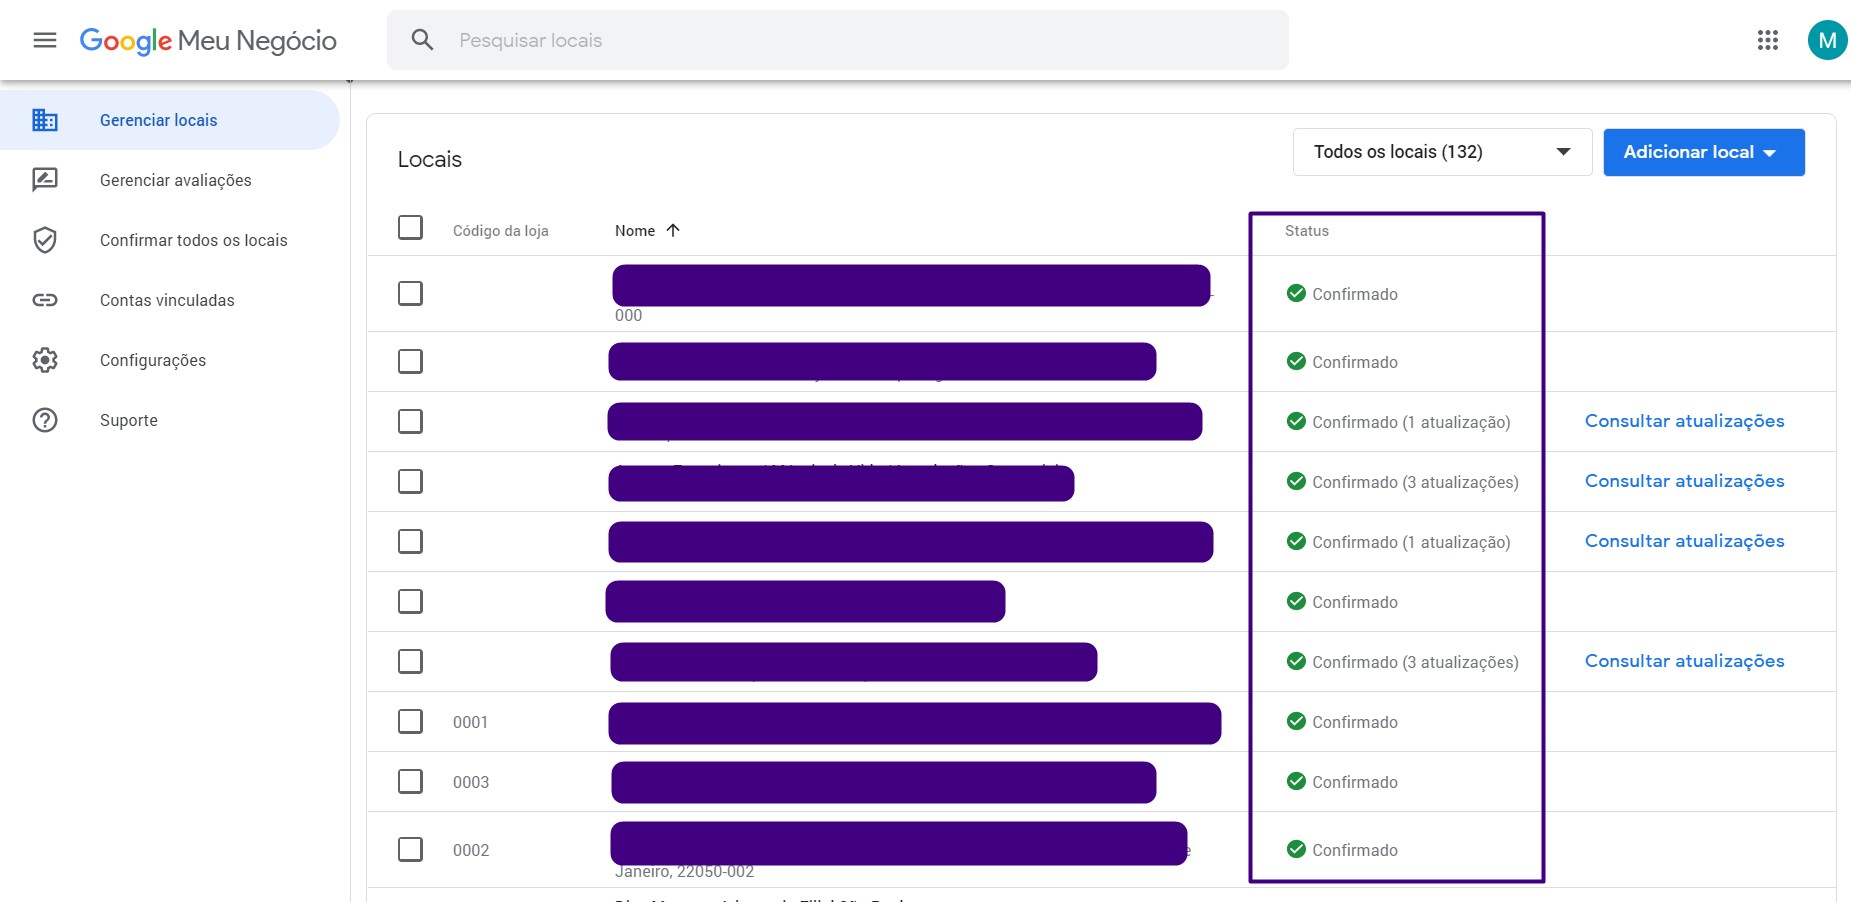Open Configurações using the gear icon

[45, 360]
